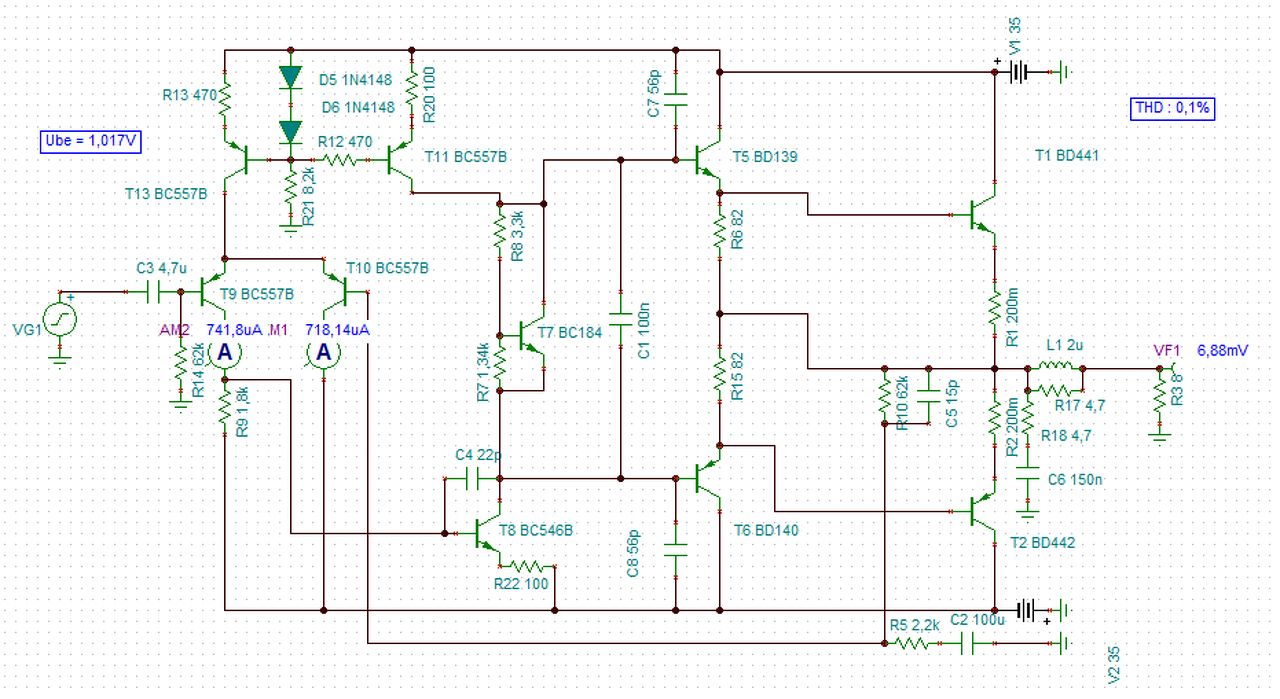Select resistor R6 82
1280x699 pixels.
point(719,233)
